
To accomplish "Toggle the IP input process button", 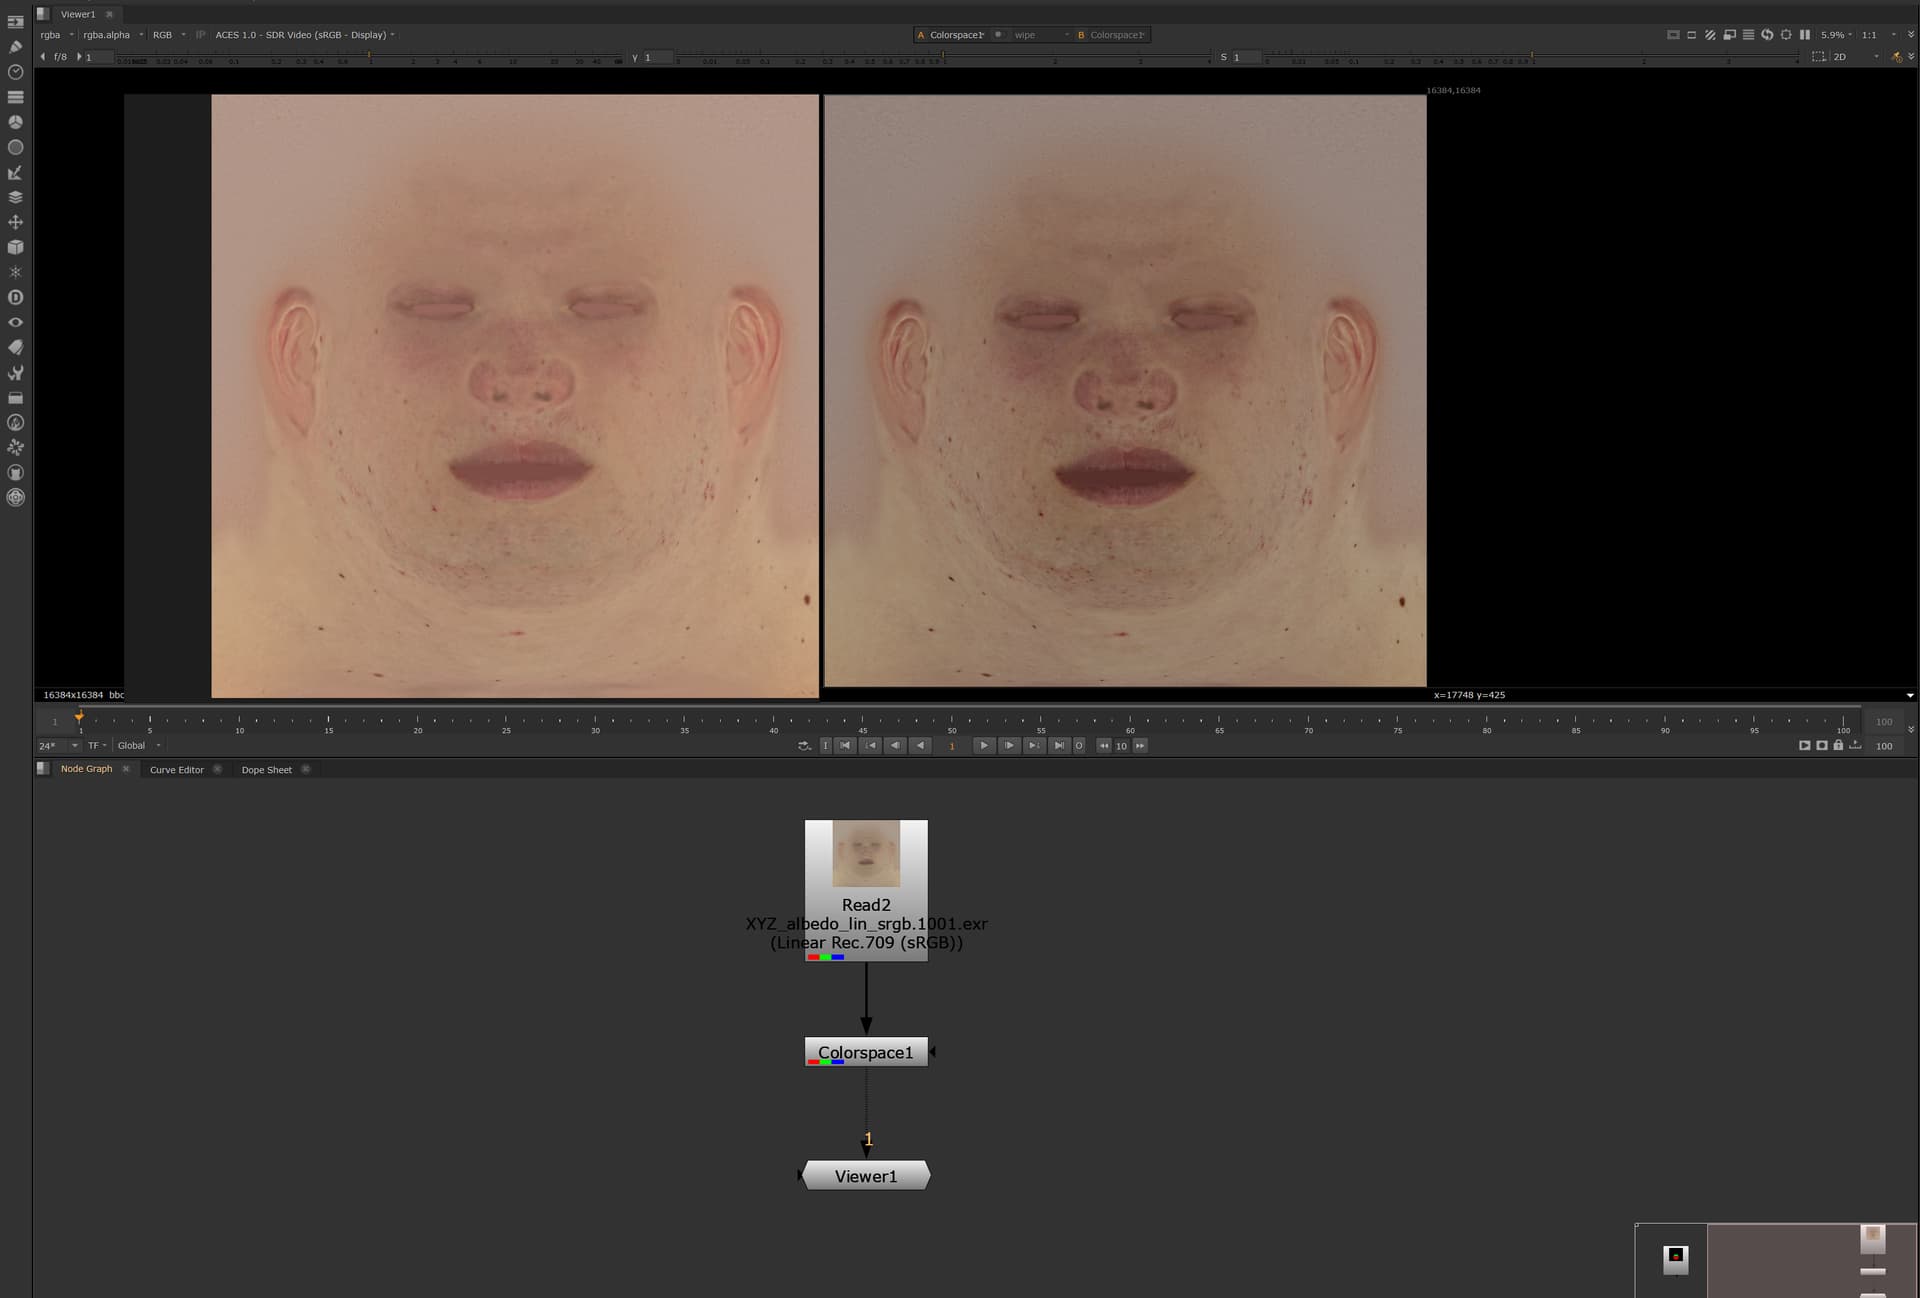I will pos(200,35).
